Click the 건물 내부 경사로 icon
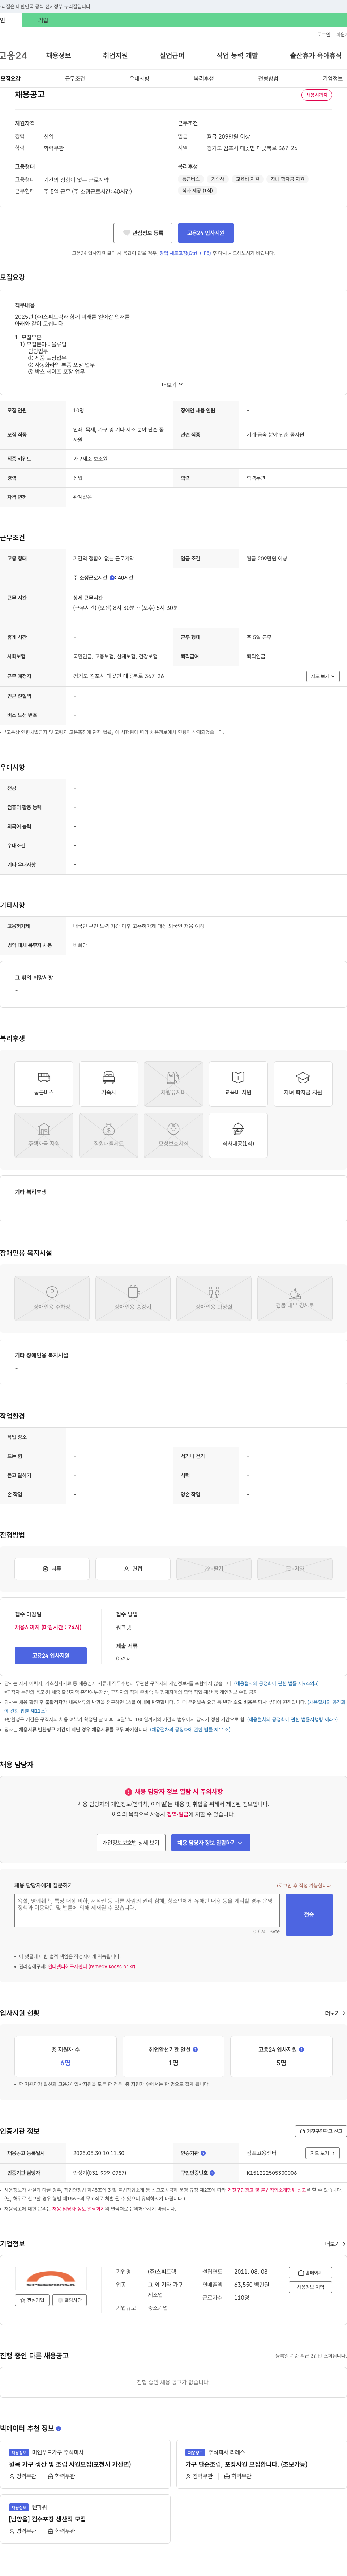 click(295, 1298)
